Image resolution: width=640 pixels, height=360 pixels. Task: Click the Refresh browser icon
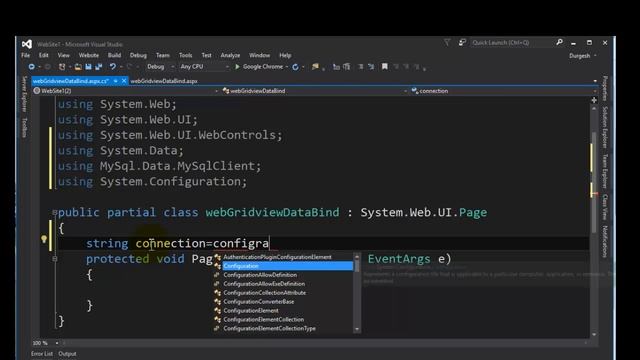pyautogui.click(x=296, y=67)
